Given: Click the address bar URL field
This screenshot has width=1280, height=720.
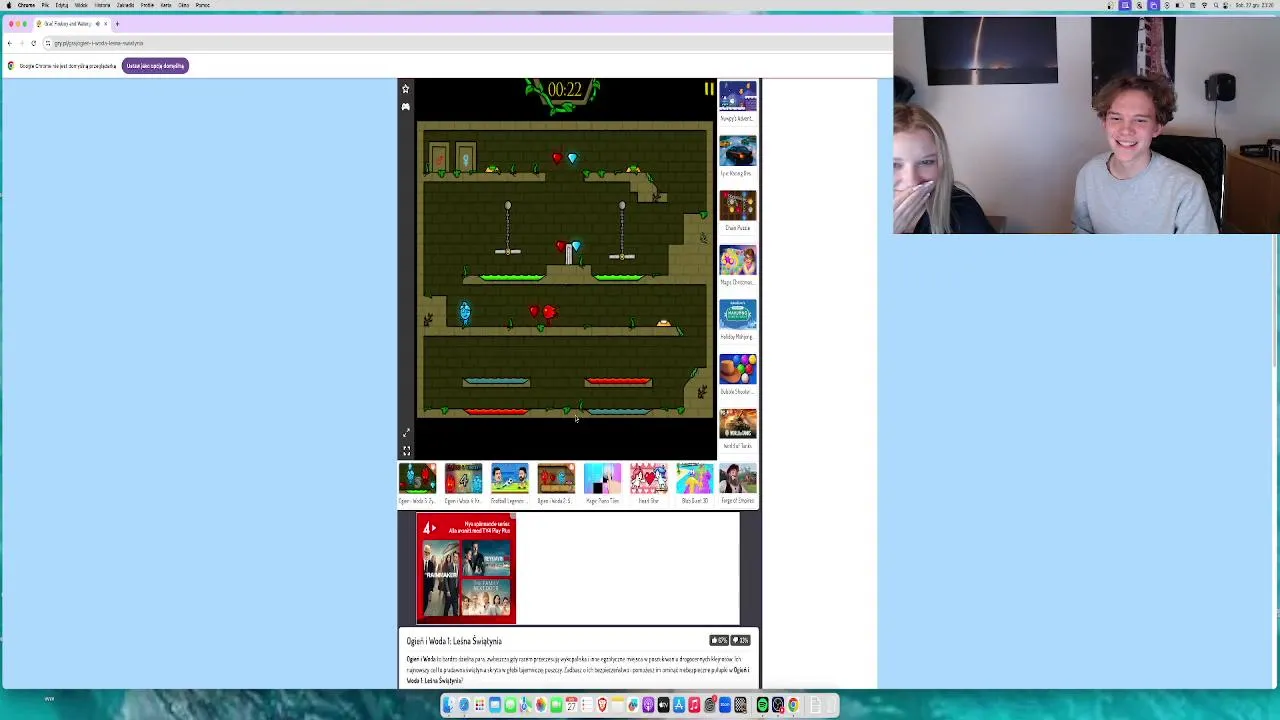Looking at the screenshot, I should [x=465, y=43].
